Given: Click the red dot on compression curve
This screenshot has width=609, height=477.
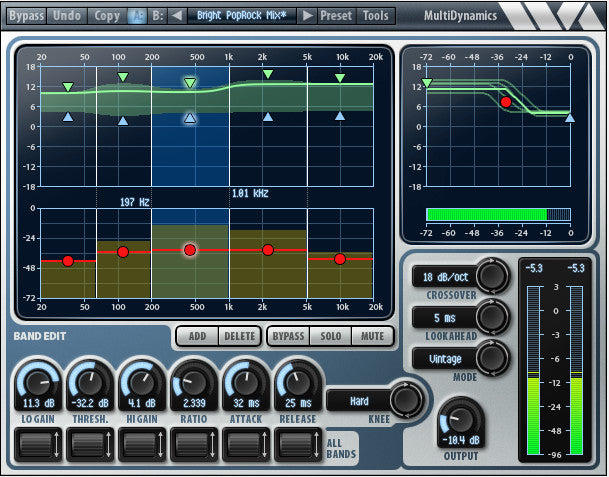Looking at the screenshot, I should coord(506,102).
